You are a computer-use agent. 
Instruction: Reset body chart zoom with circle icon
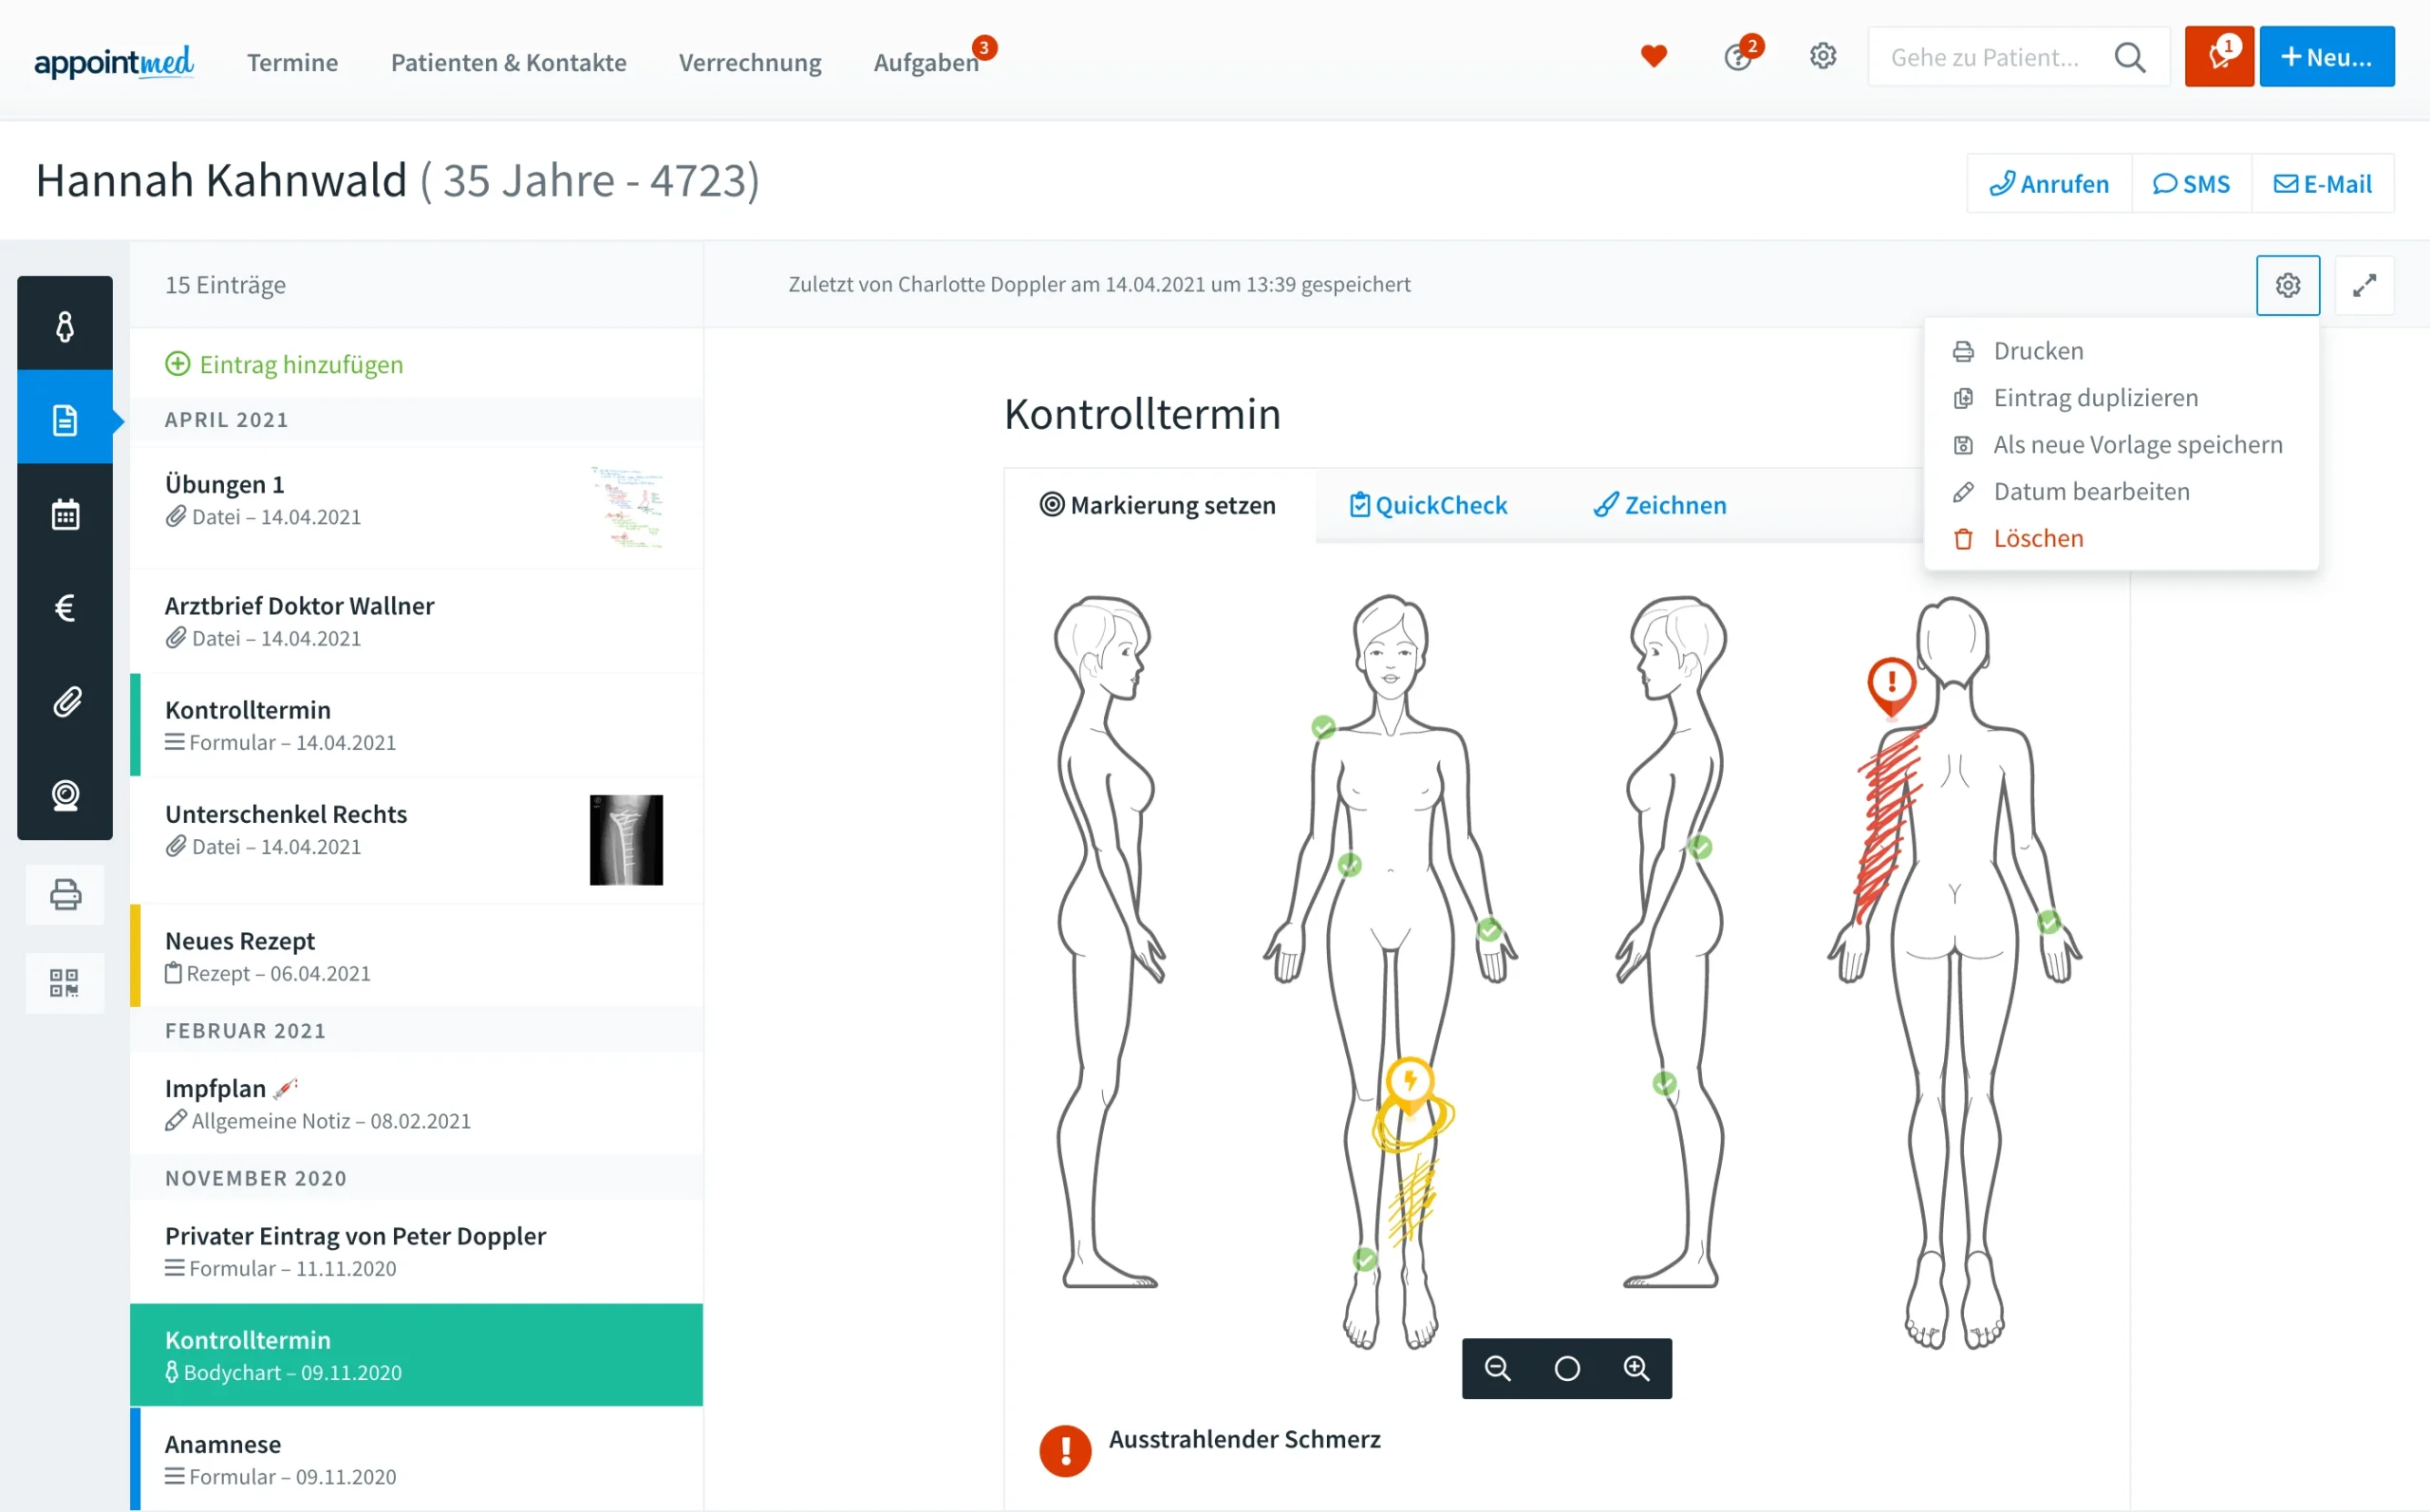pyautogui.click(x=1567, y=1368)
